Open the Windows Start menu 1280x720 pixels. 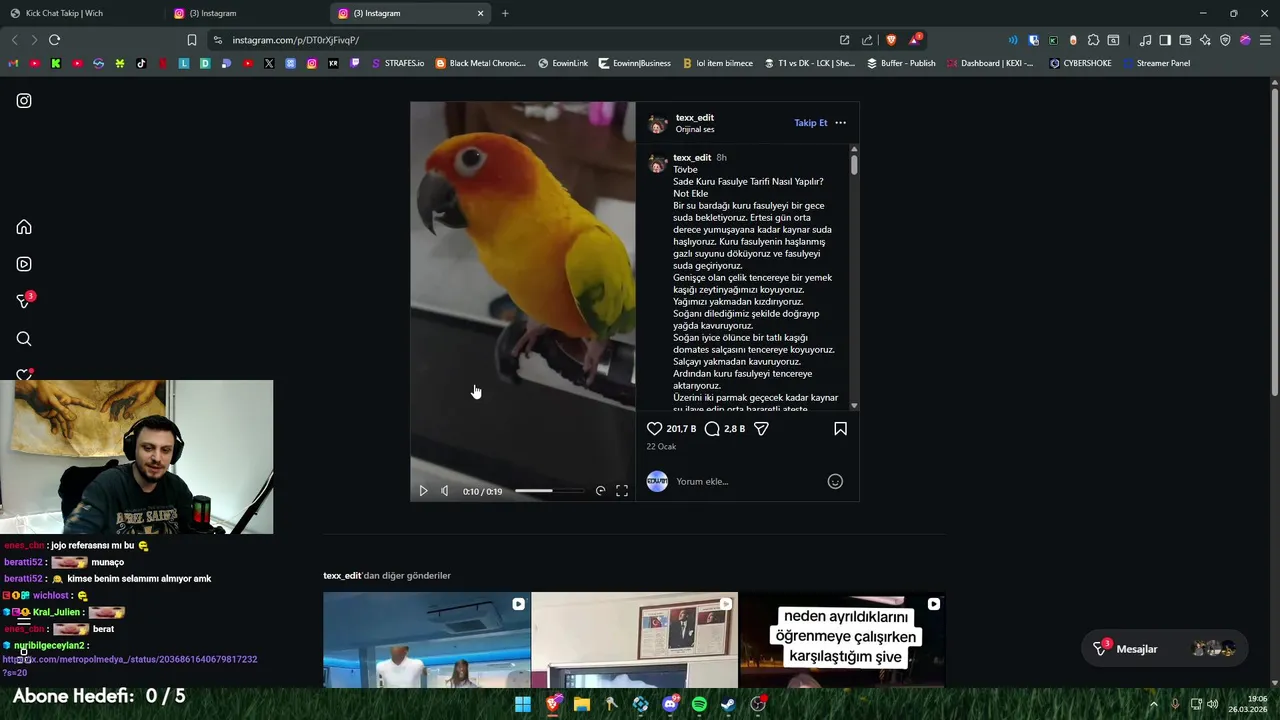click(523, 704)
